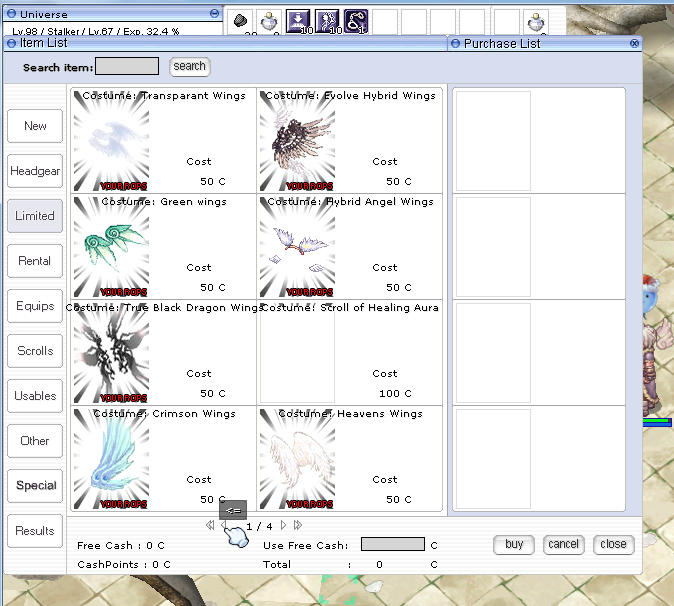Open the Limited category tab
674x606 pixels.
(35, 216)
